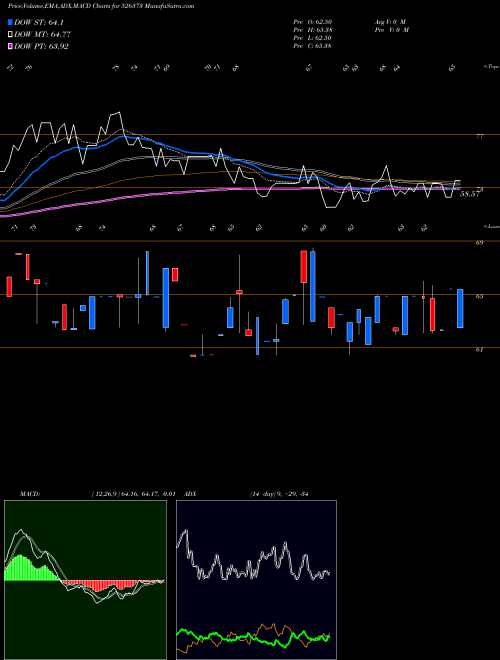Viewport: 500px width, 660px height.
Task: Click the 'Pre O: 62.50' value
Action: click(313, 22)
